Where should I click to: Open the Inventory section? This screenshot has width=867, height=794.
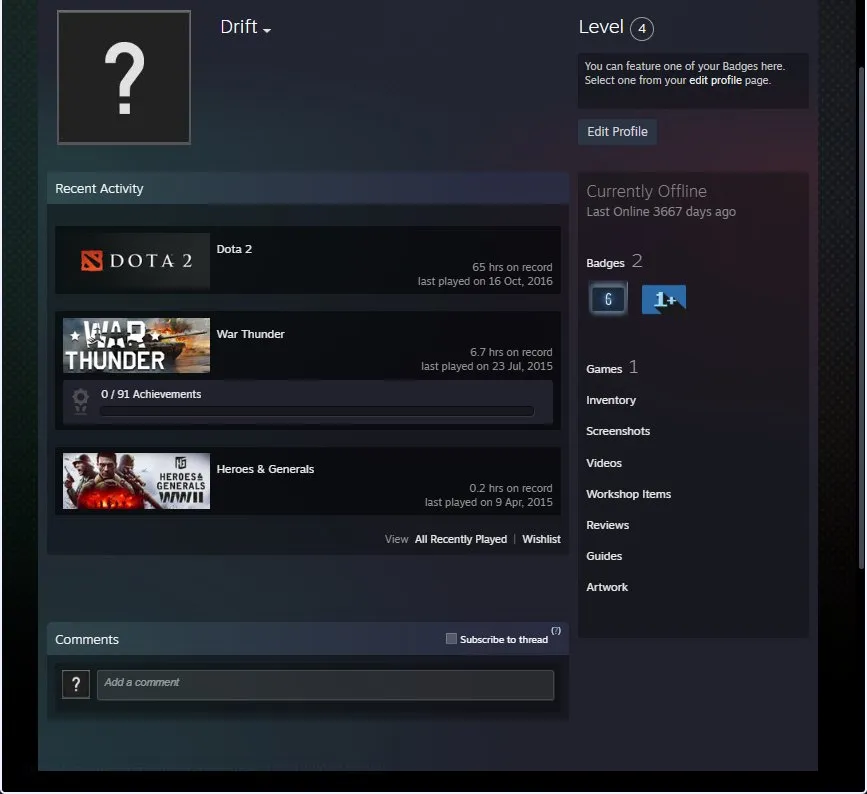tap(611, 400)
